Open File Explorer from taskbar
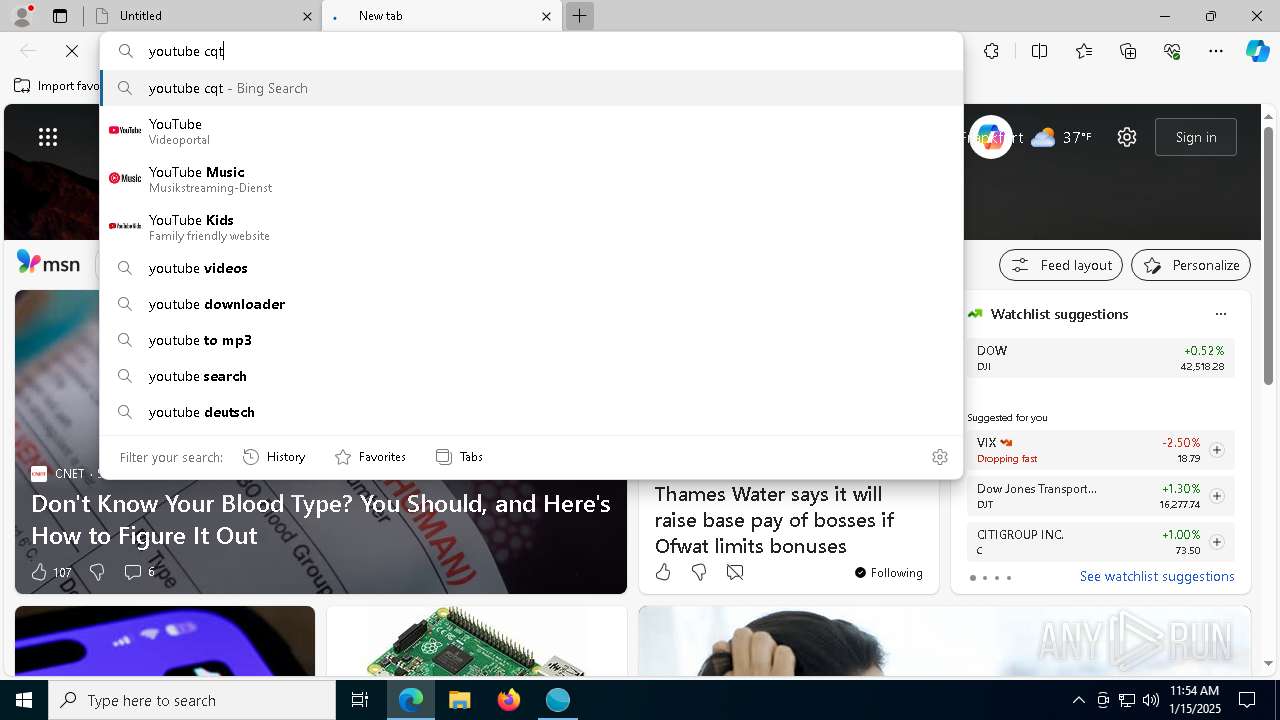This screenshot has height=720, width=1280. (460, 700)
